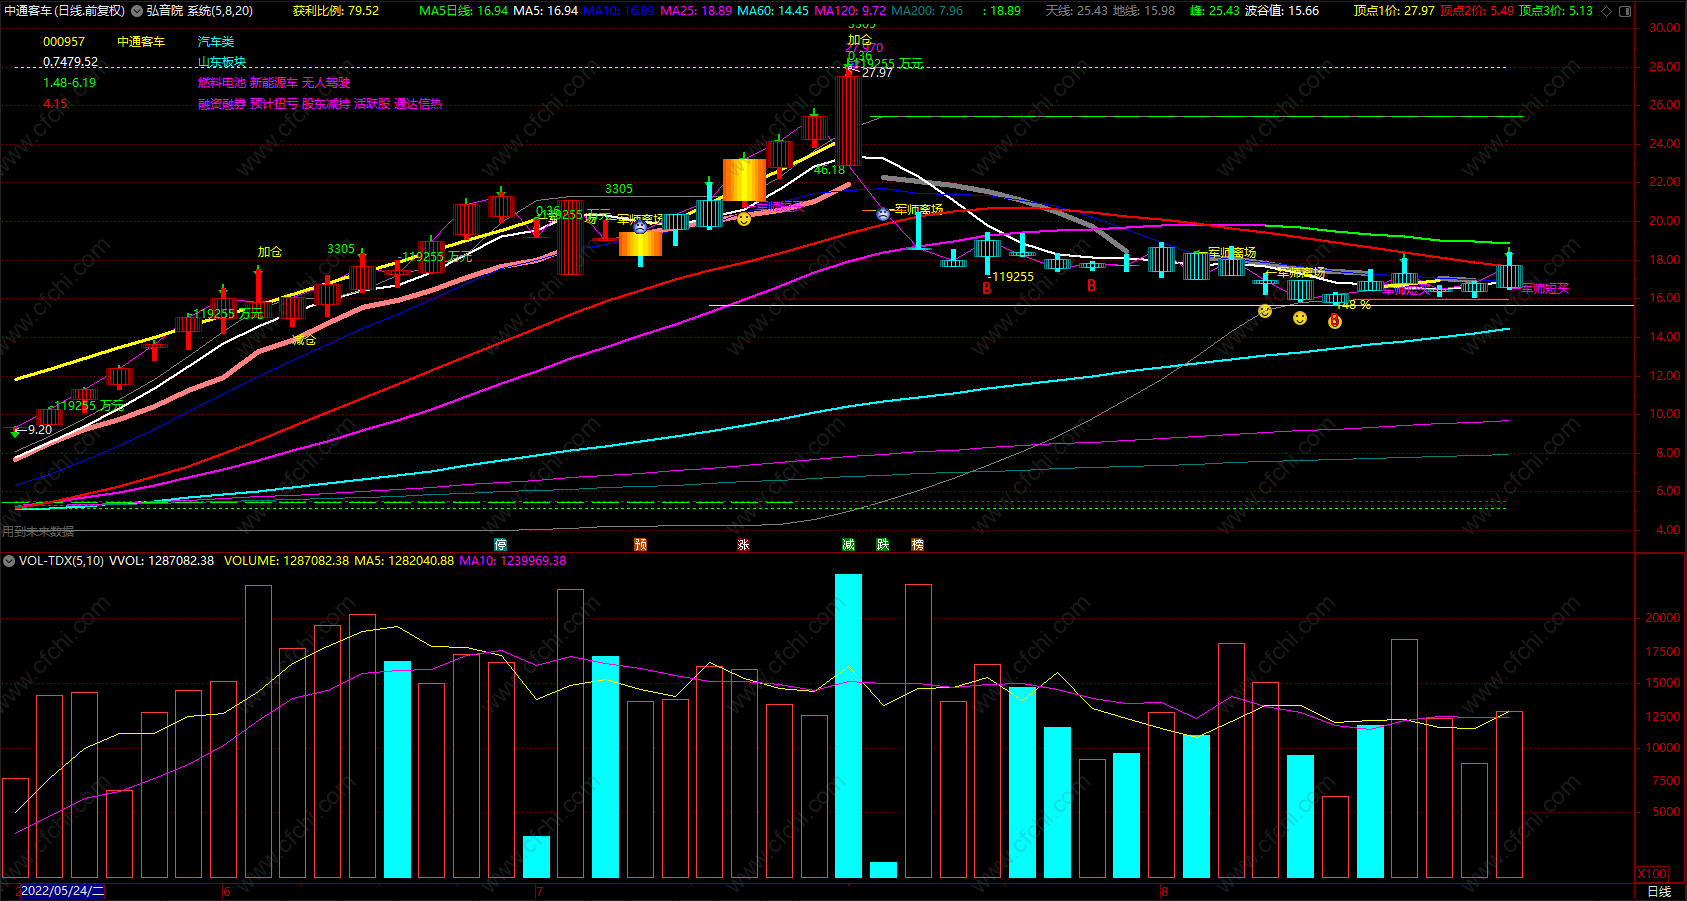
Task: Click the 天线: 25.43 readout
Action: 1076,11
